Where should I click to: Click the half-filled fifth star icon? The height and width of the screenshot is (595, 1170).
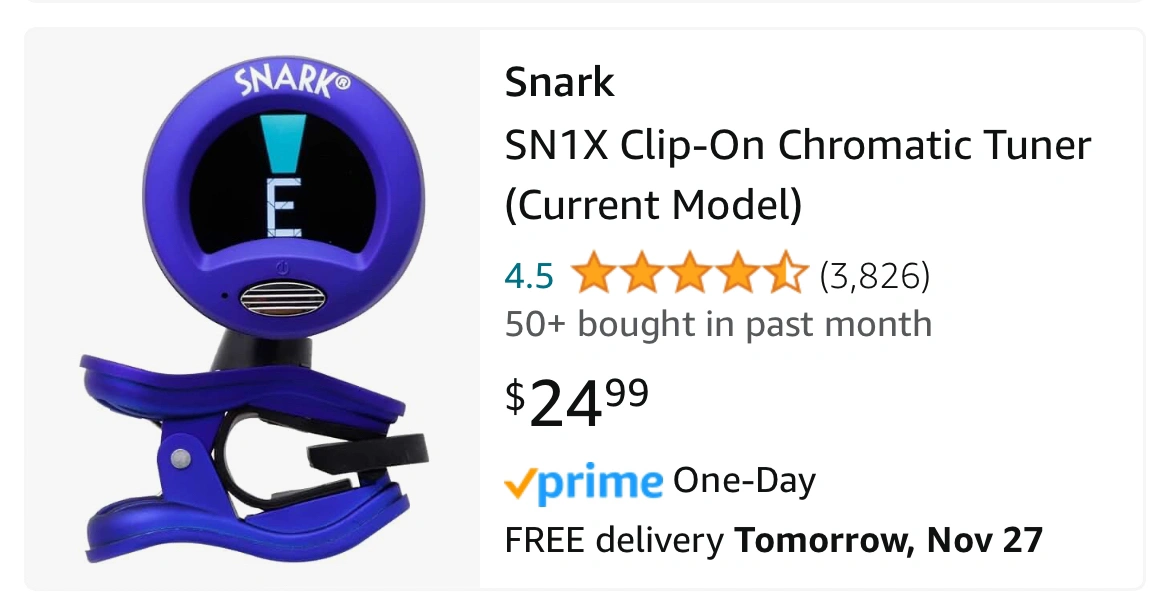click(x=786, y=274)
